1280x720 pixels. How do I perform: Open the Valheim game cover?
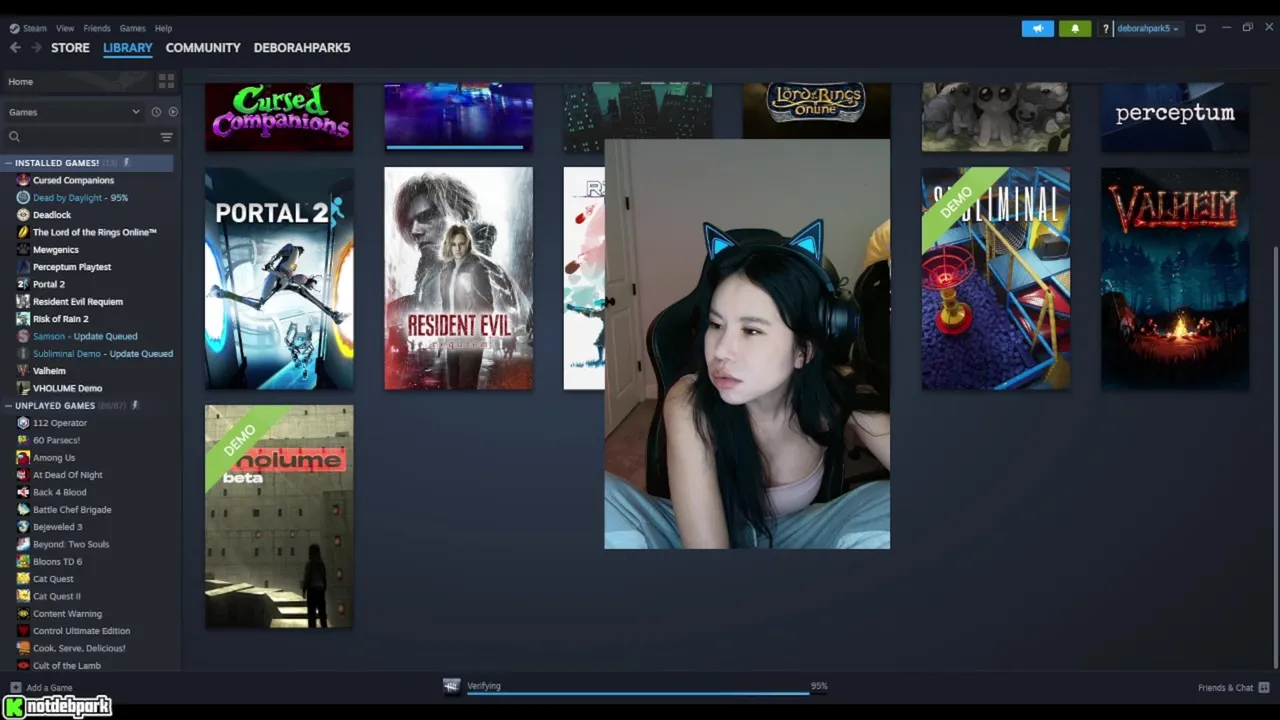coord(1175,279)
